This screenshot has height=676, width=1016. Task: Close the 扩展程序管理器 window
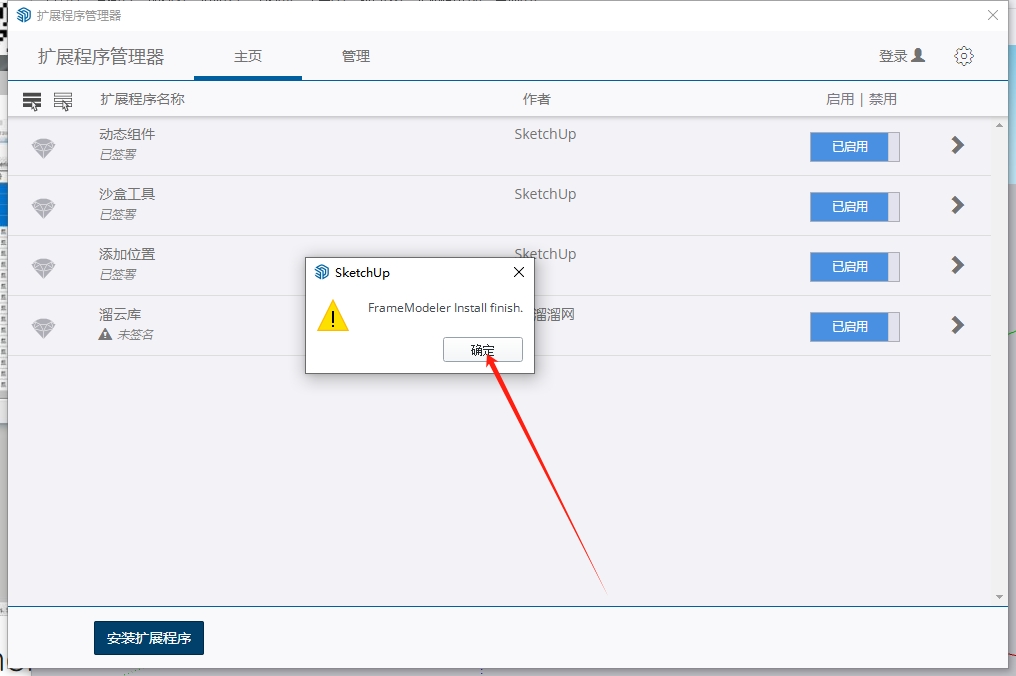coord(993,15)
